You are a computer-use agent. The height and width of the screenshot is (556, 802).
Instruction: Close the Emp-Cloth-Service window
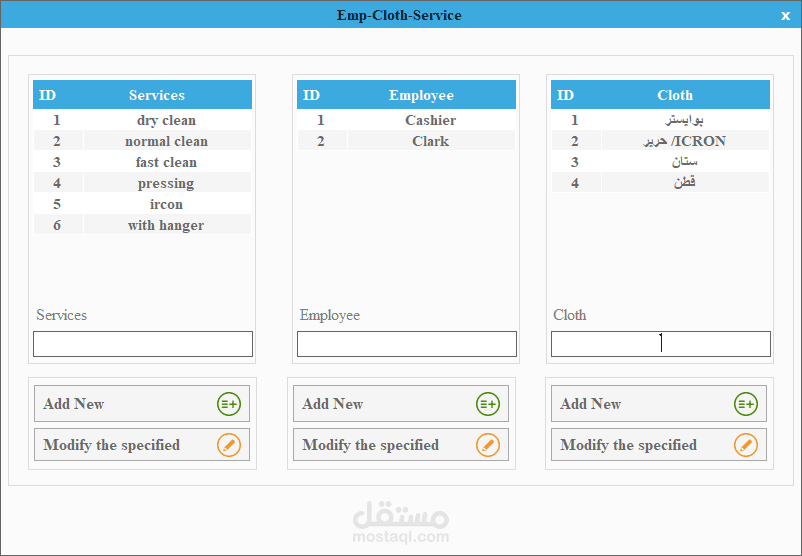point(785,15)
